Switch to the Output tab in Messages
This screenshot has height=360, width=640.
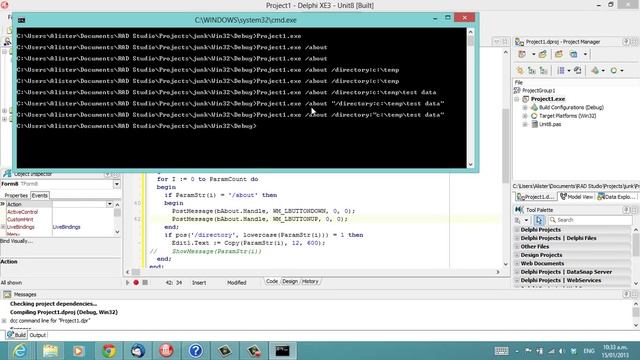(38, 335)
